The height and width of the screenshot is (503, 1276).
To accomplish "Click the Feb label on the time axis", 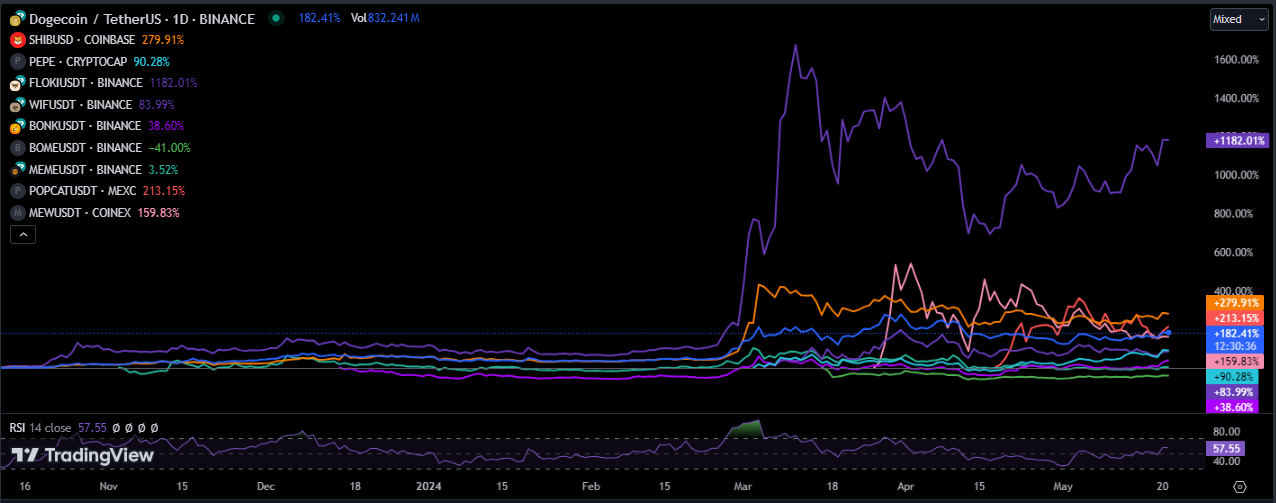I will (x=591, y=486).
